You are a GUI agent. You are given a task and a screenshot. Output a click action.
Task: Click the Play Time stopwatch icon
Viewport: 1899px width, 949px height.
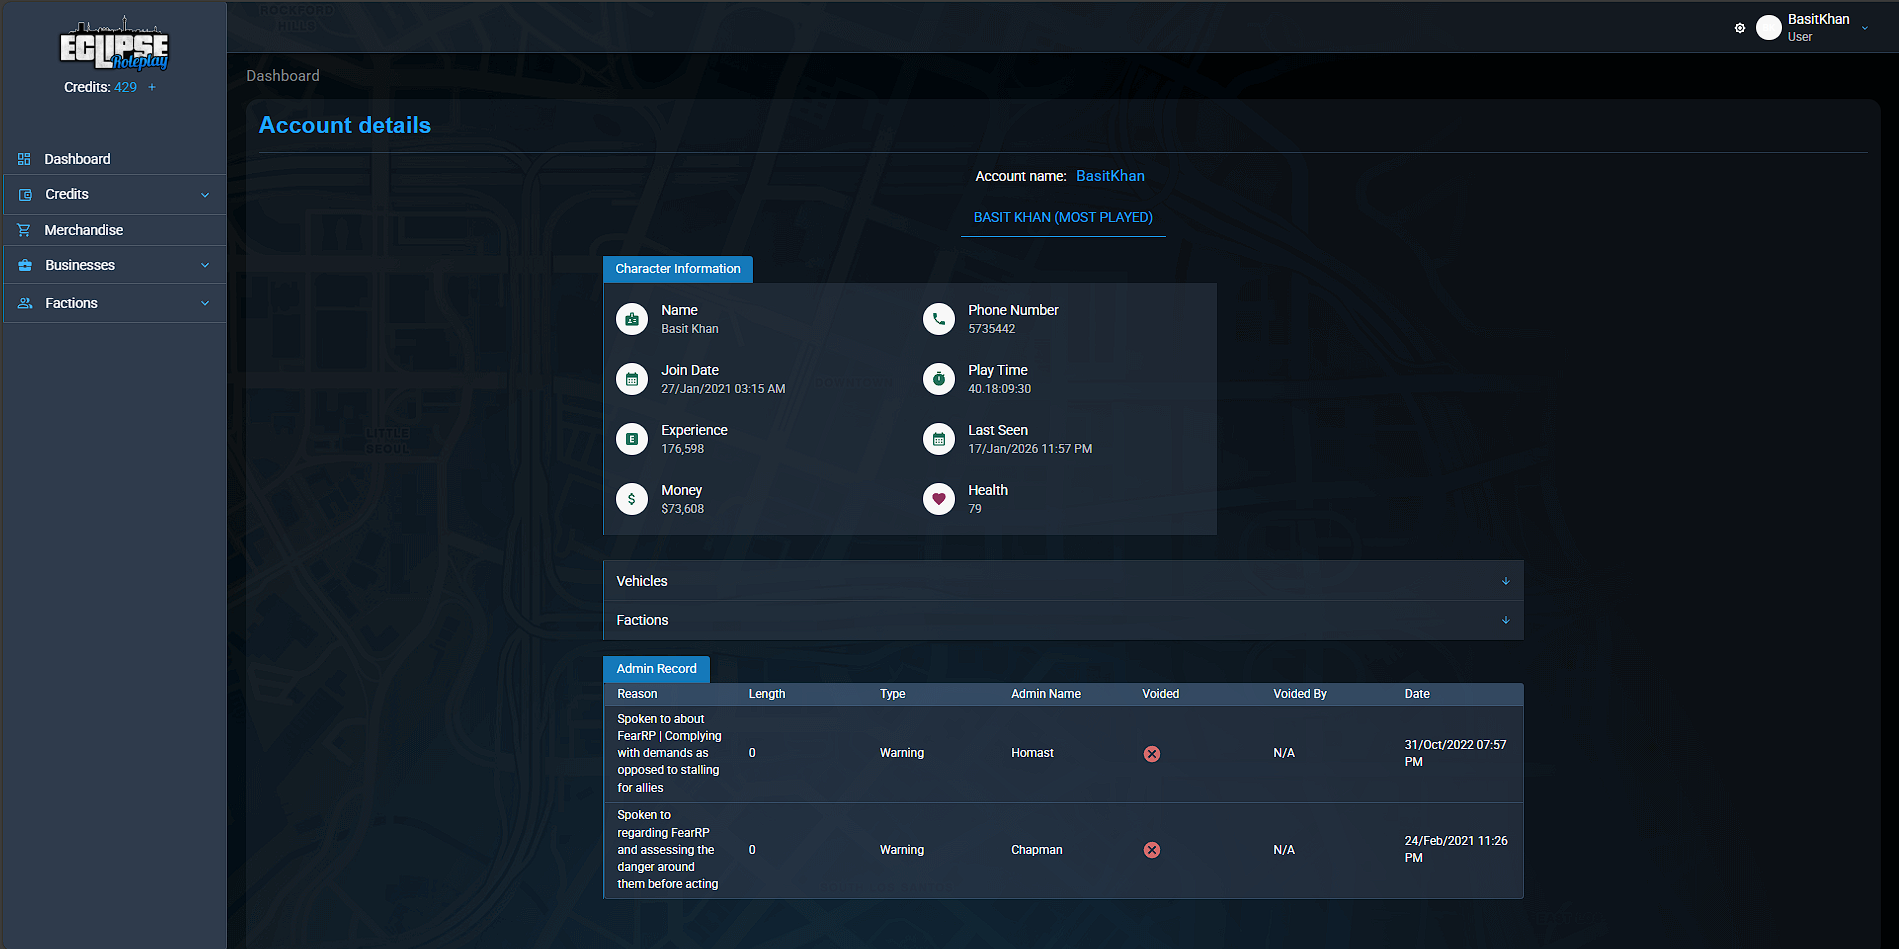[x=939, y=379]
